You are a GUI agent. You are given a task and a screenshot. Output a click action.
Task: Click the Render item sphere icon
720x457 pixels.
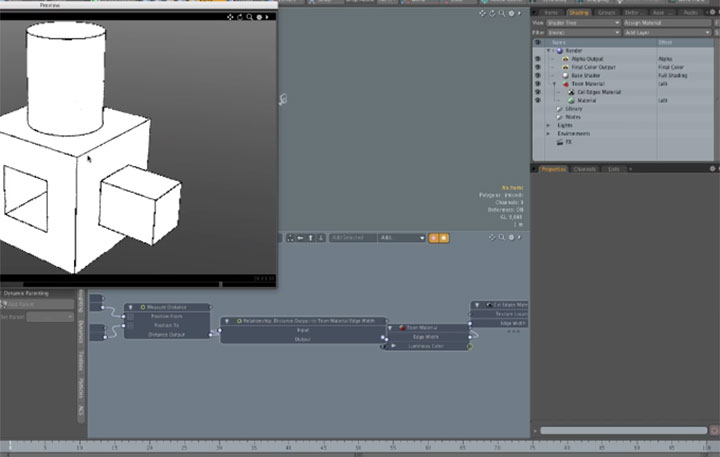pos(559,51)
